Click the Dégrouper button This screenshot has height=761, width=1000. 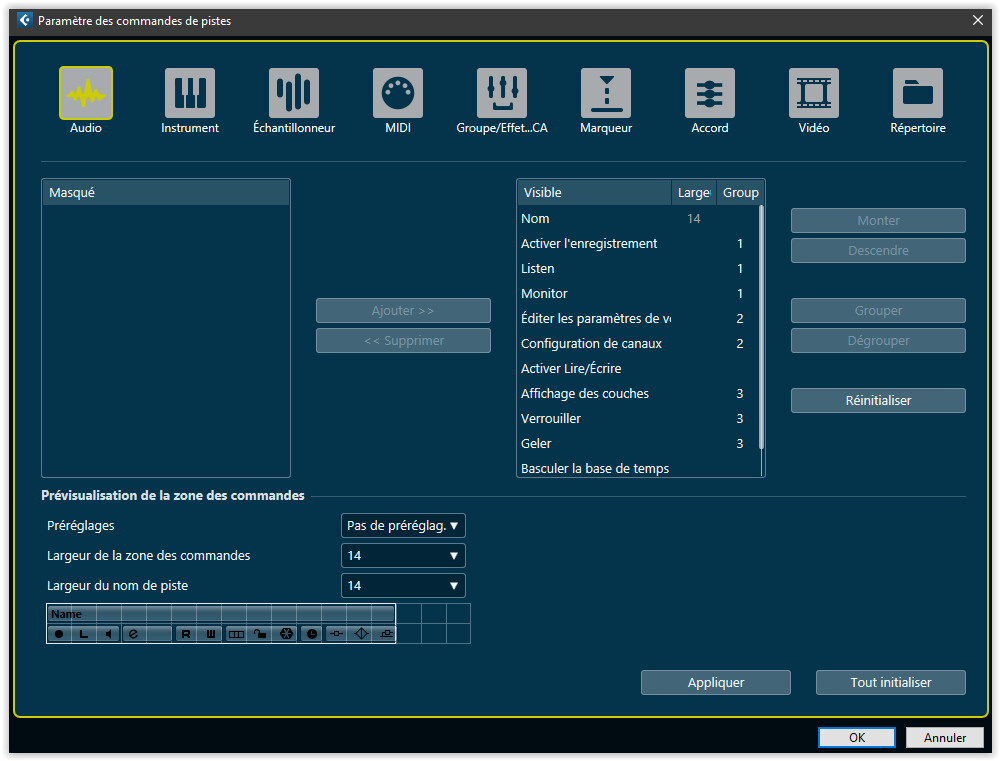pyautogui.click(x=878, y=341)
